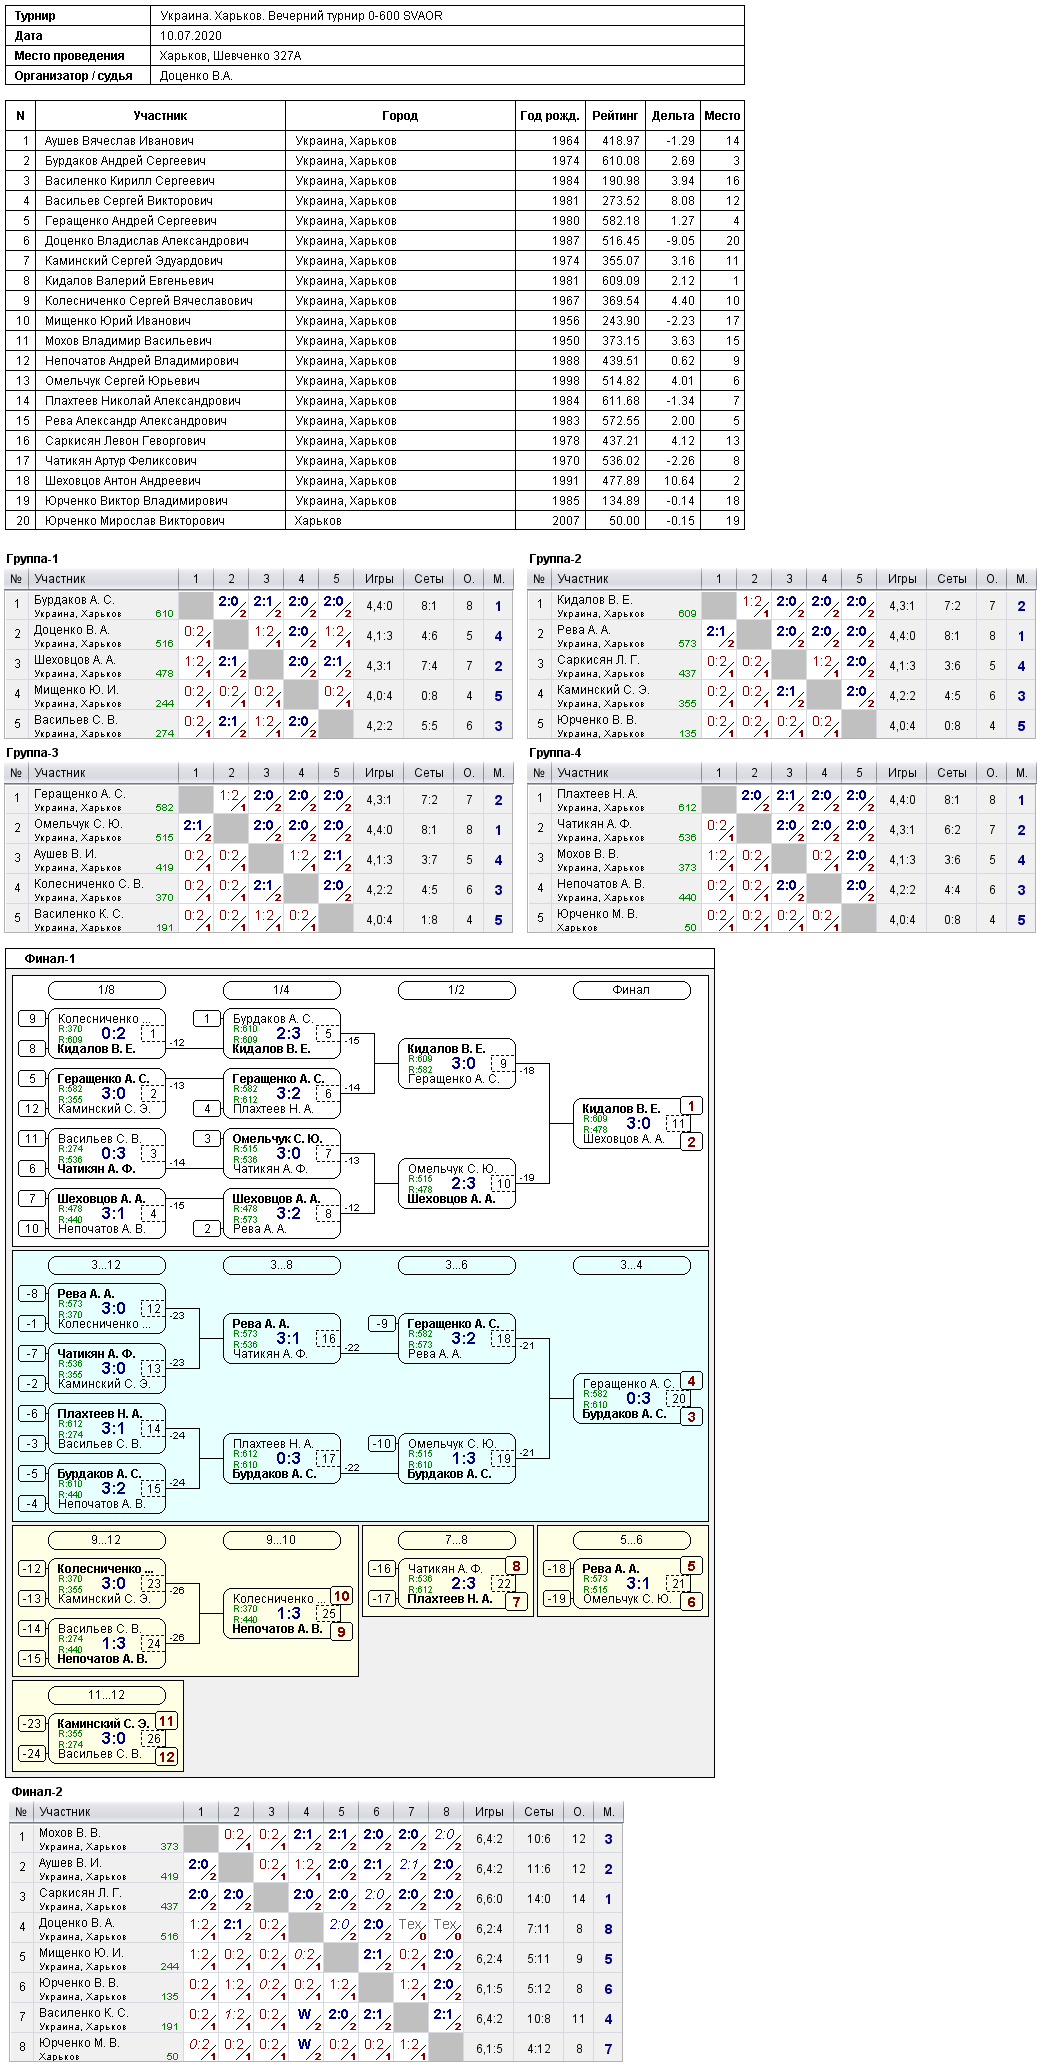Click the 5...6 placement match header

click(631, 1540)
